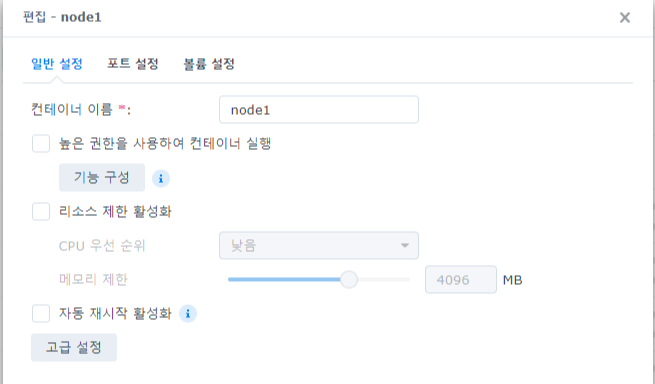This screenshot has width=655, height=384.
Task: Click the dropdown arrow of CPU 우선 순위
Action: (404, 245)
